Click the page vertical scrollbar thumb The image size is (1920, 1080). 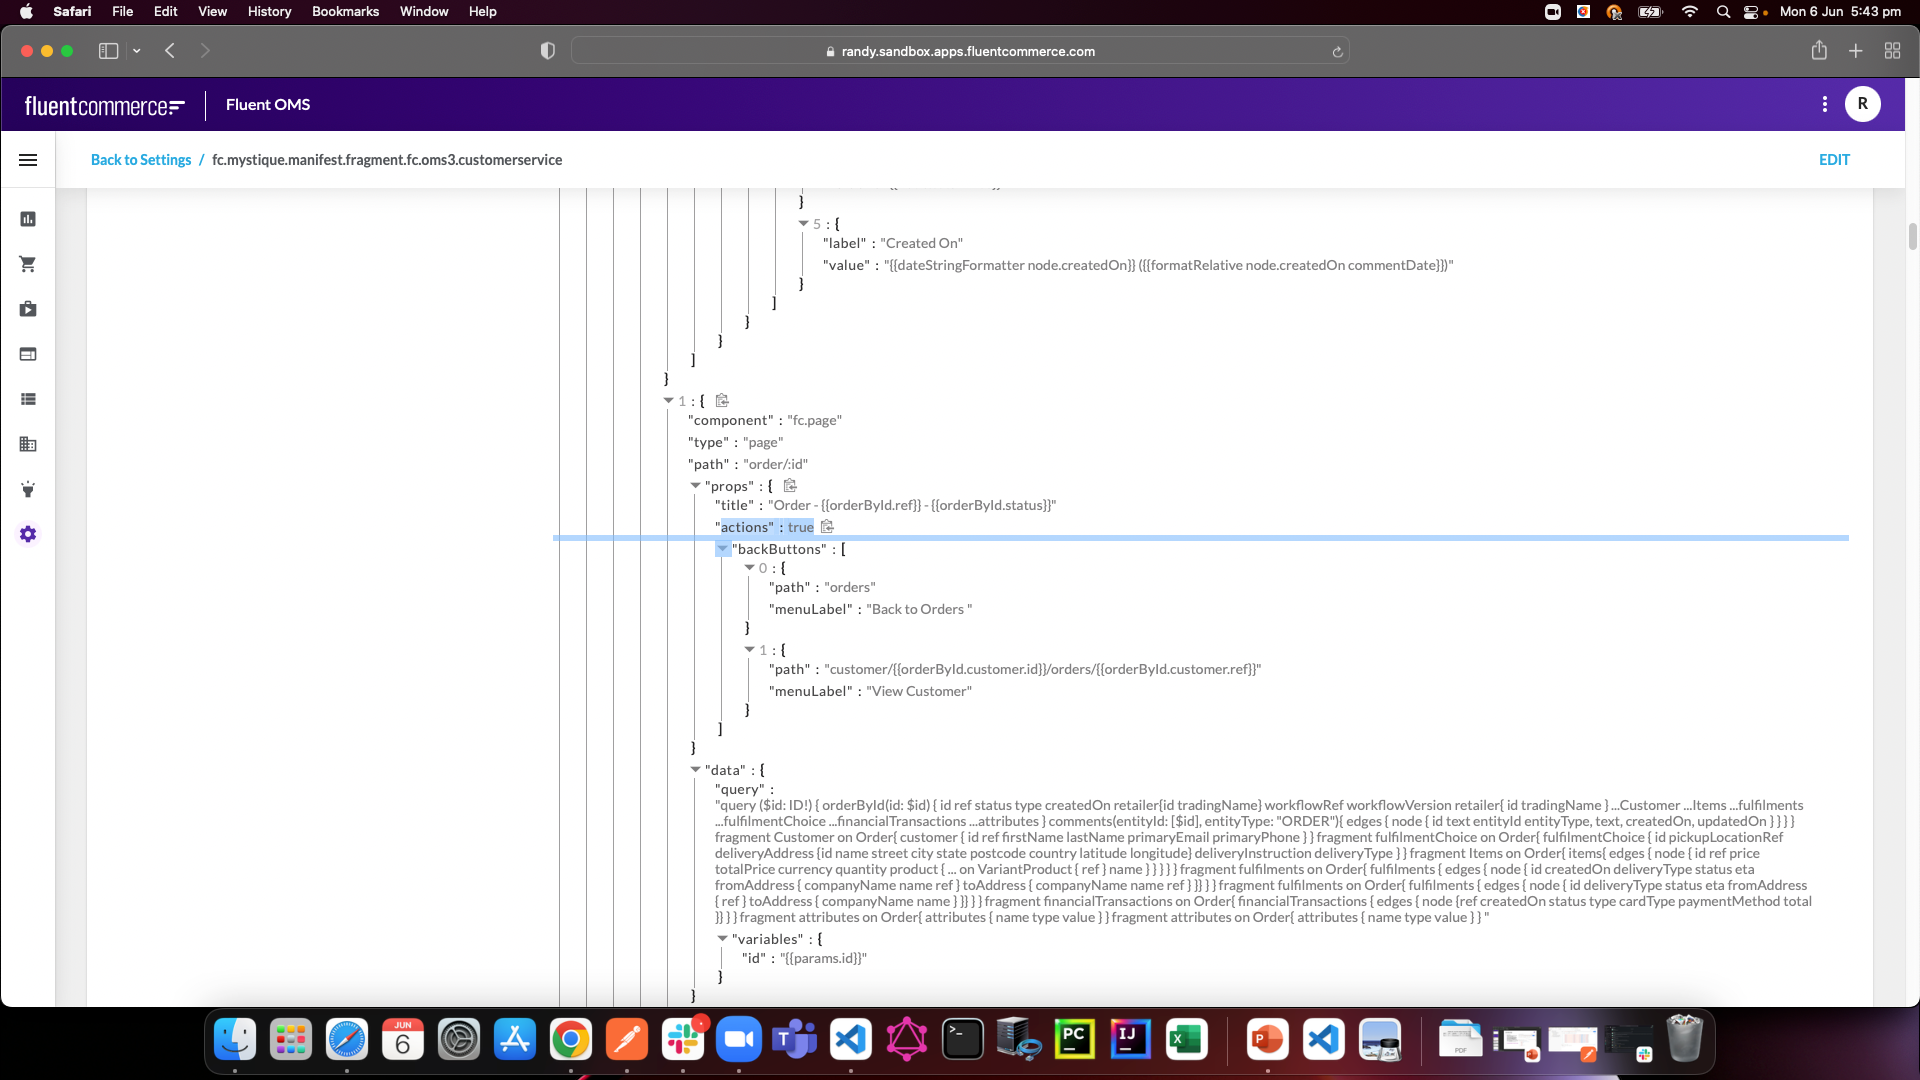coord(1912,237)
